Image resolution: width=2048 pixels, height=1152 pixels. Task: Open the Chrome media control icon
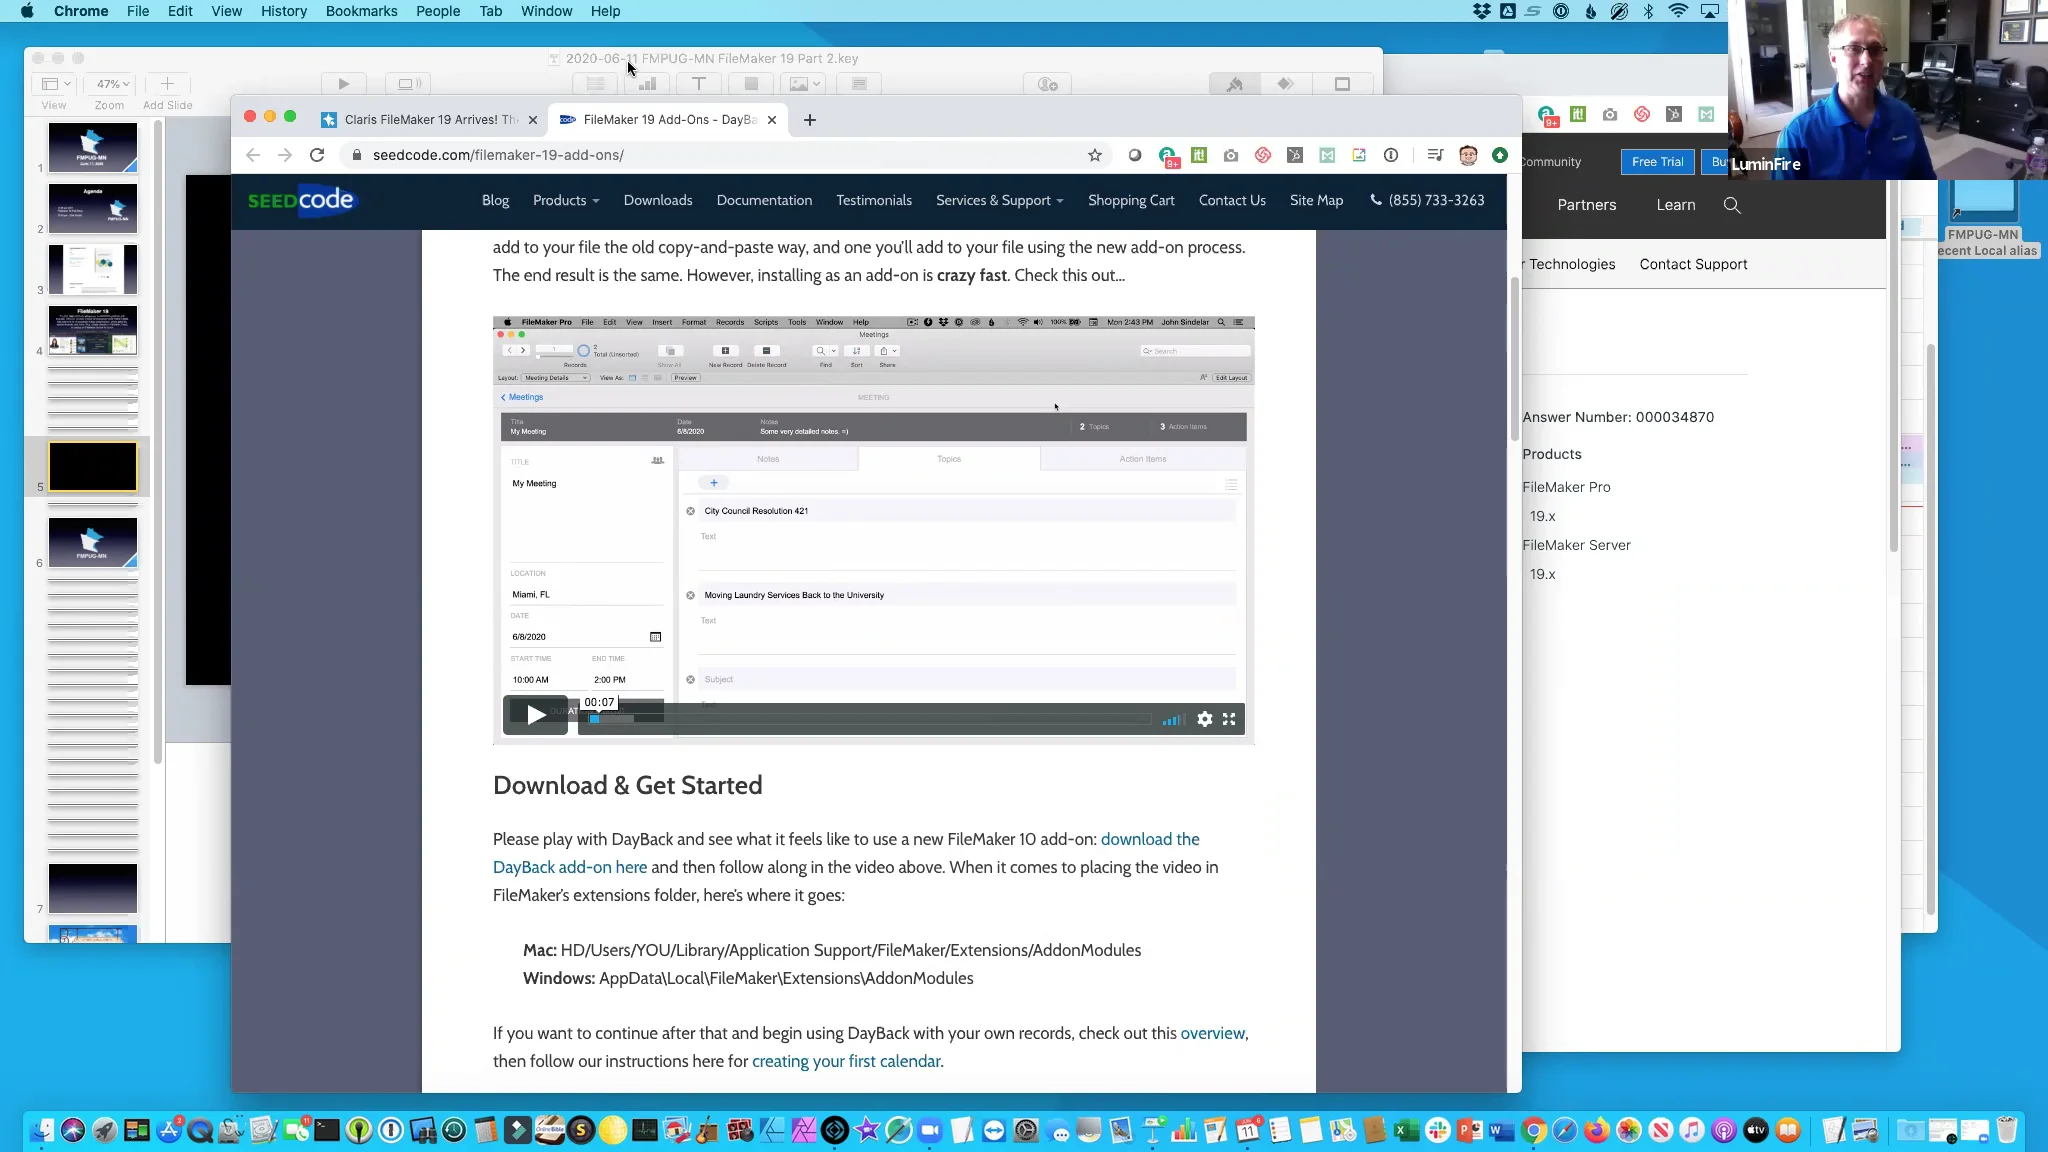coord(1435,155)
